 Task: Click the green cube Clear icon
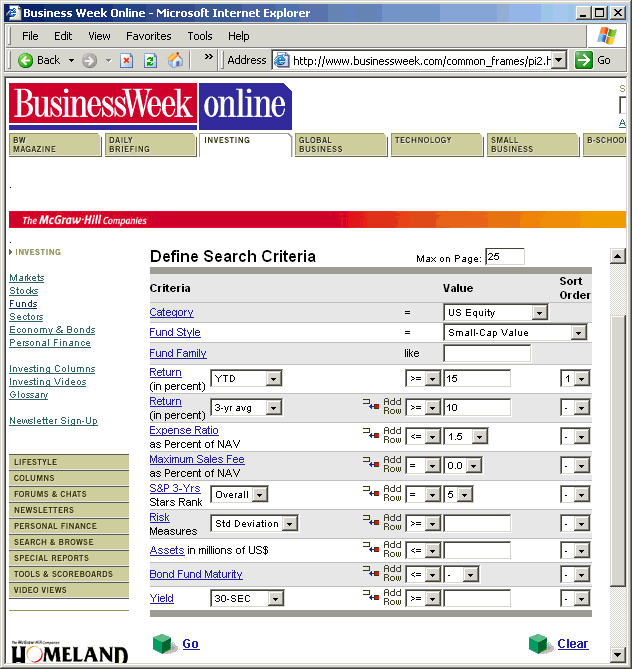click(x=539, y=644)
